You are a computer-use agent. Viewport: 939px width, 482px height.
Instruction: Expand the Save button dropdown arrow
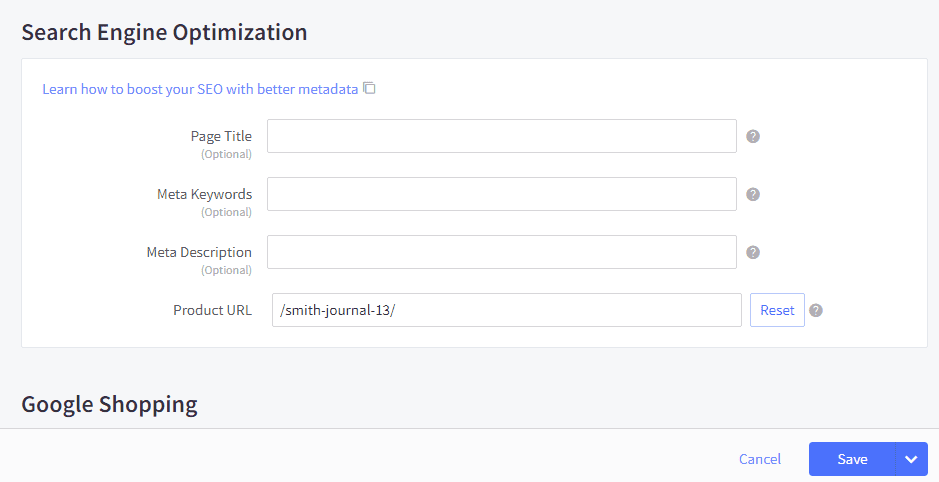(x=911, y=459)
